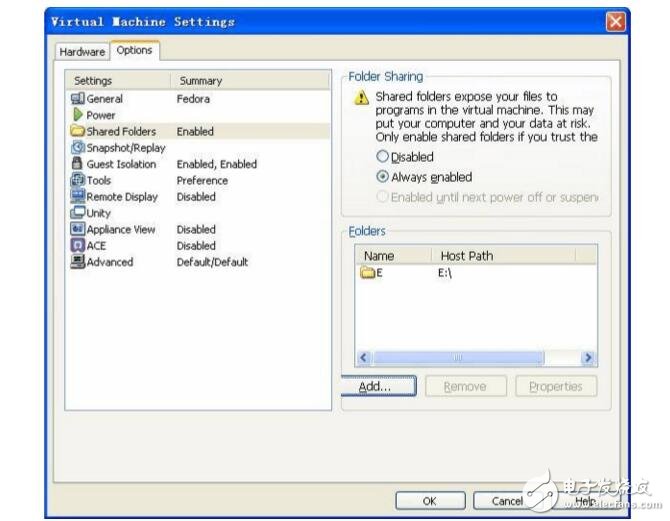This screenshot has width=670, height=521.
Task: Select shared folder E in list
Action: tap(373, 273)
